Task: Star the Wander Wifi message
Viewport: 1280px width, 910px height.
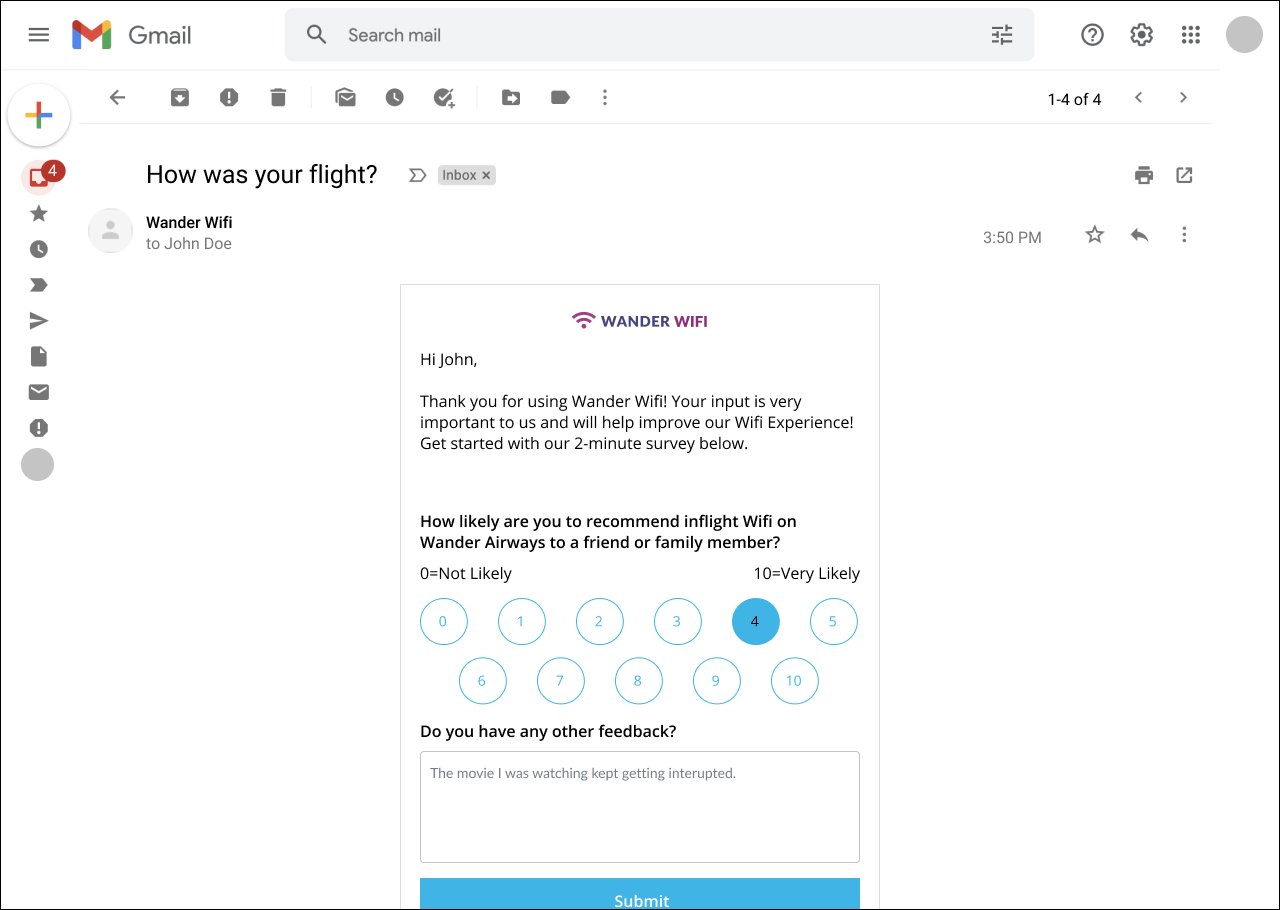Action: pos(1095,235)
